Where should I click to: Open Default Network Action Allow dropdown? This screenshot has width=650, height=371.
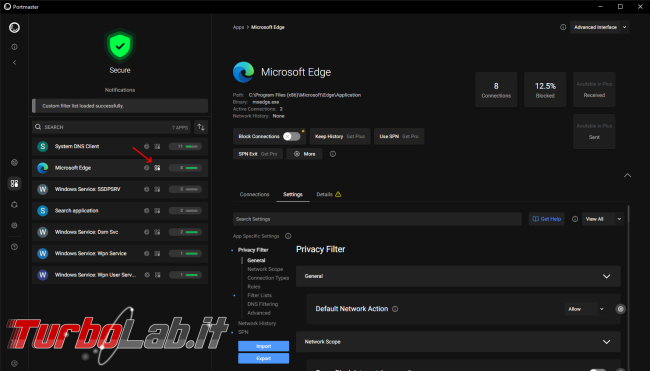pos(586,309)
